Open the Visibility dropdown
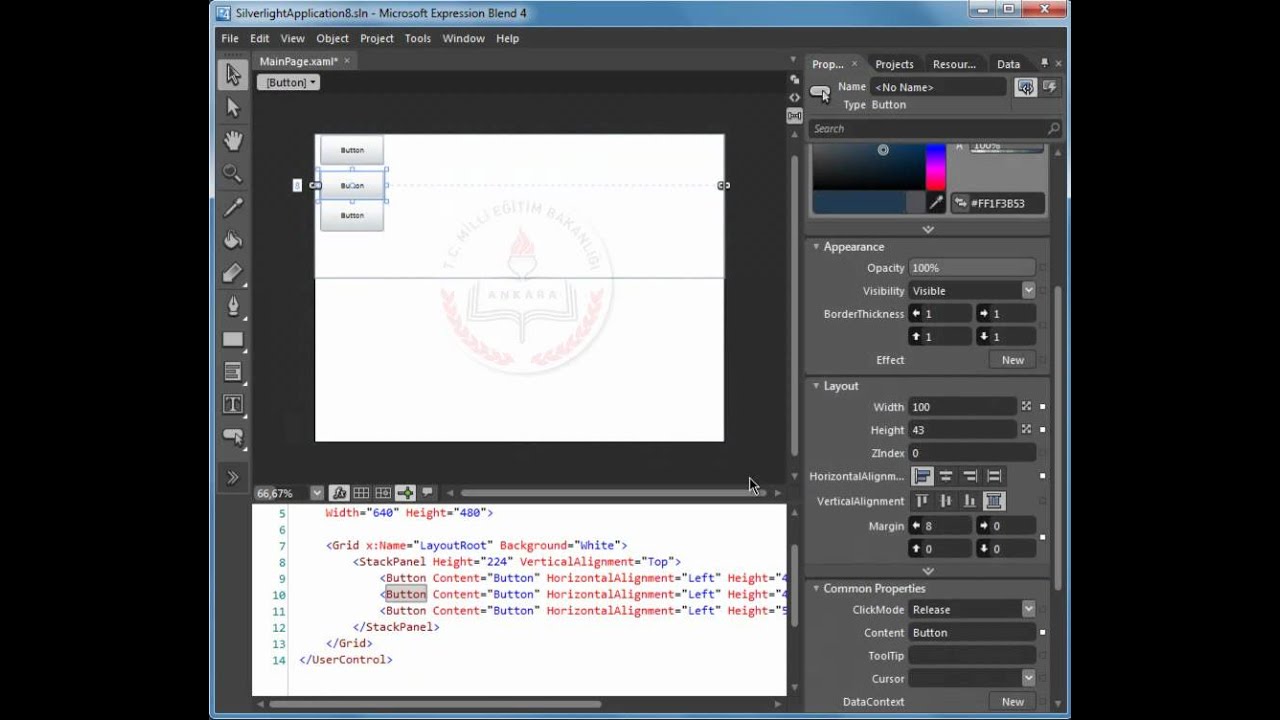 1028,291
